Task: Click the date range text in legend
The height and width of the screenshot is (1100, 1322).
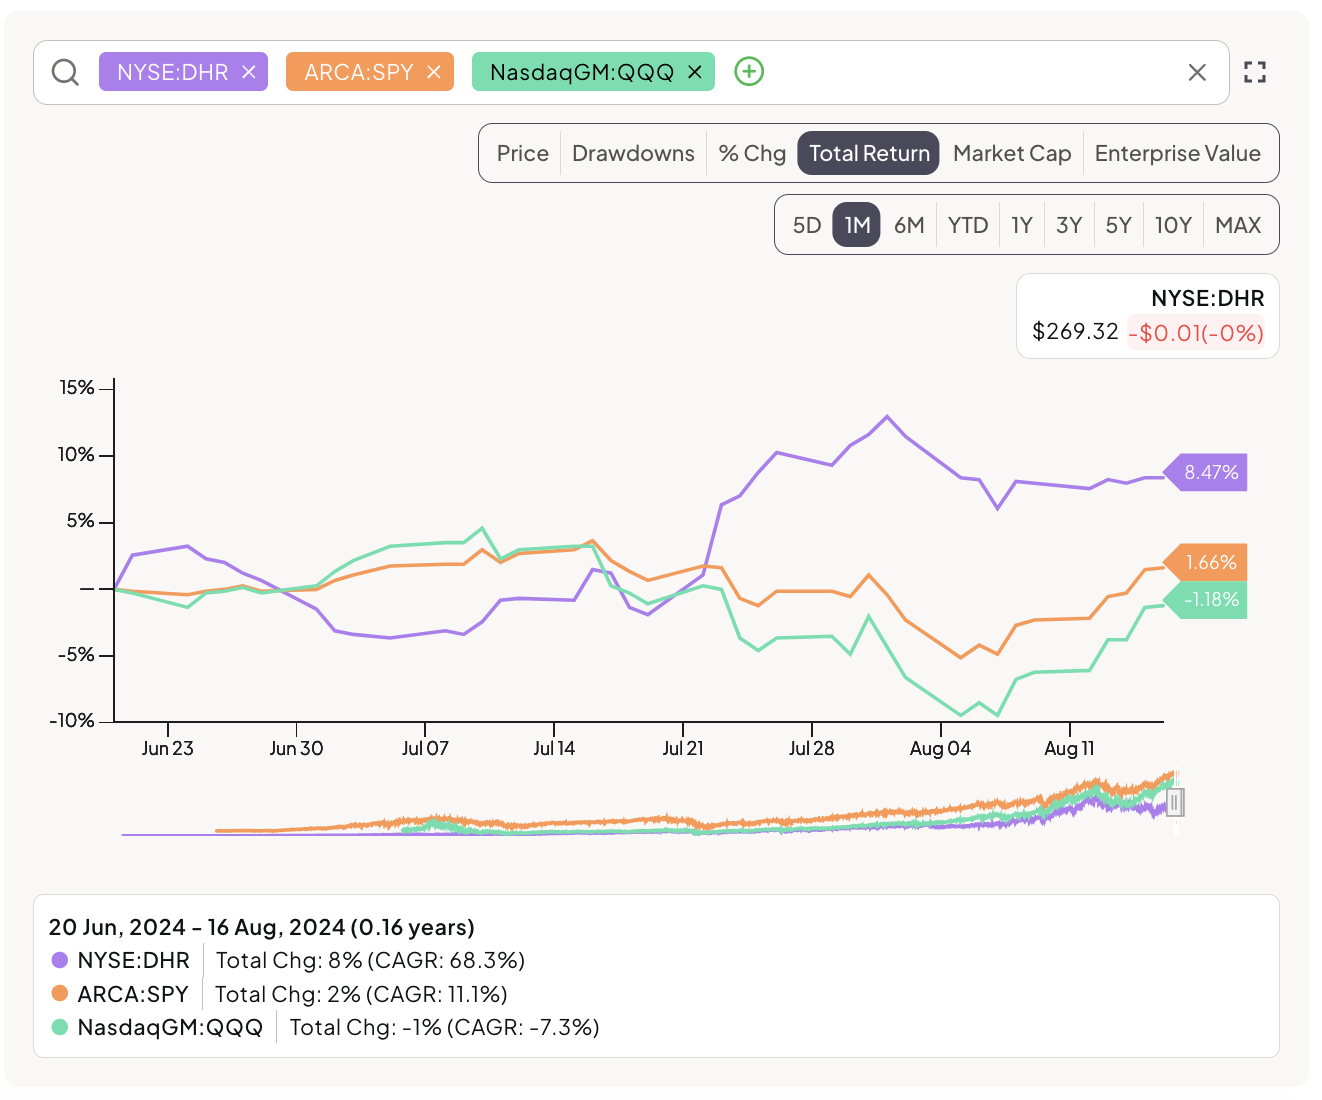Action: click(x=261, y=927)
